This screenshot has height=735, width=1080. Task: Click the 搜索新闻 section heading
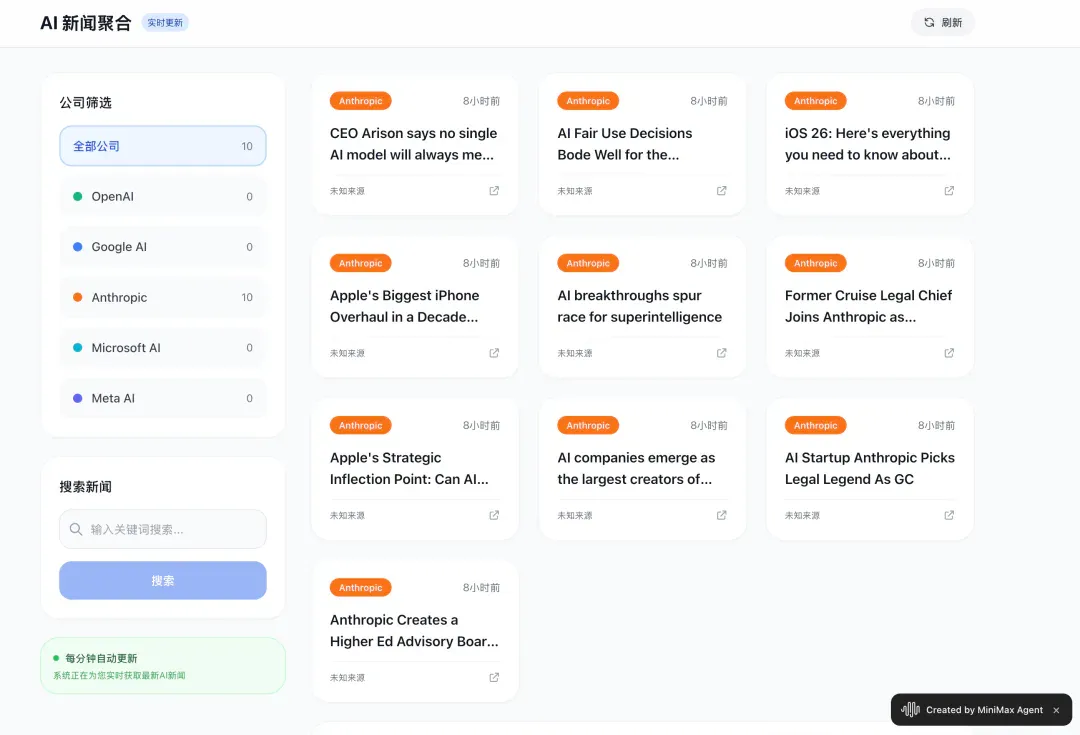[85, 487]
